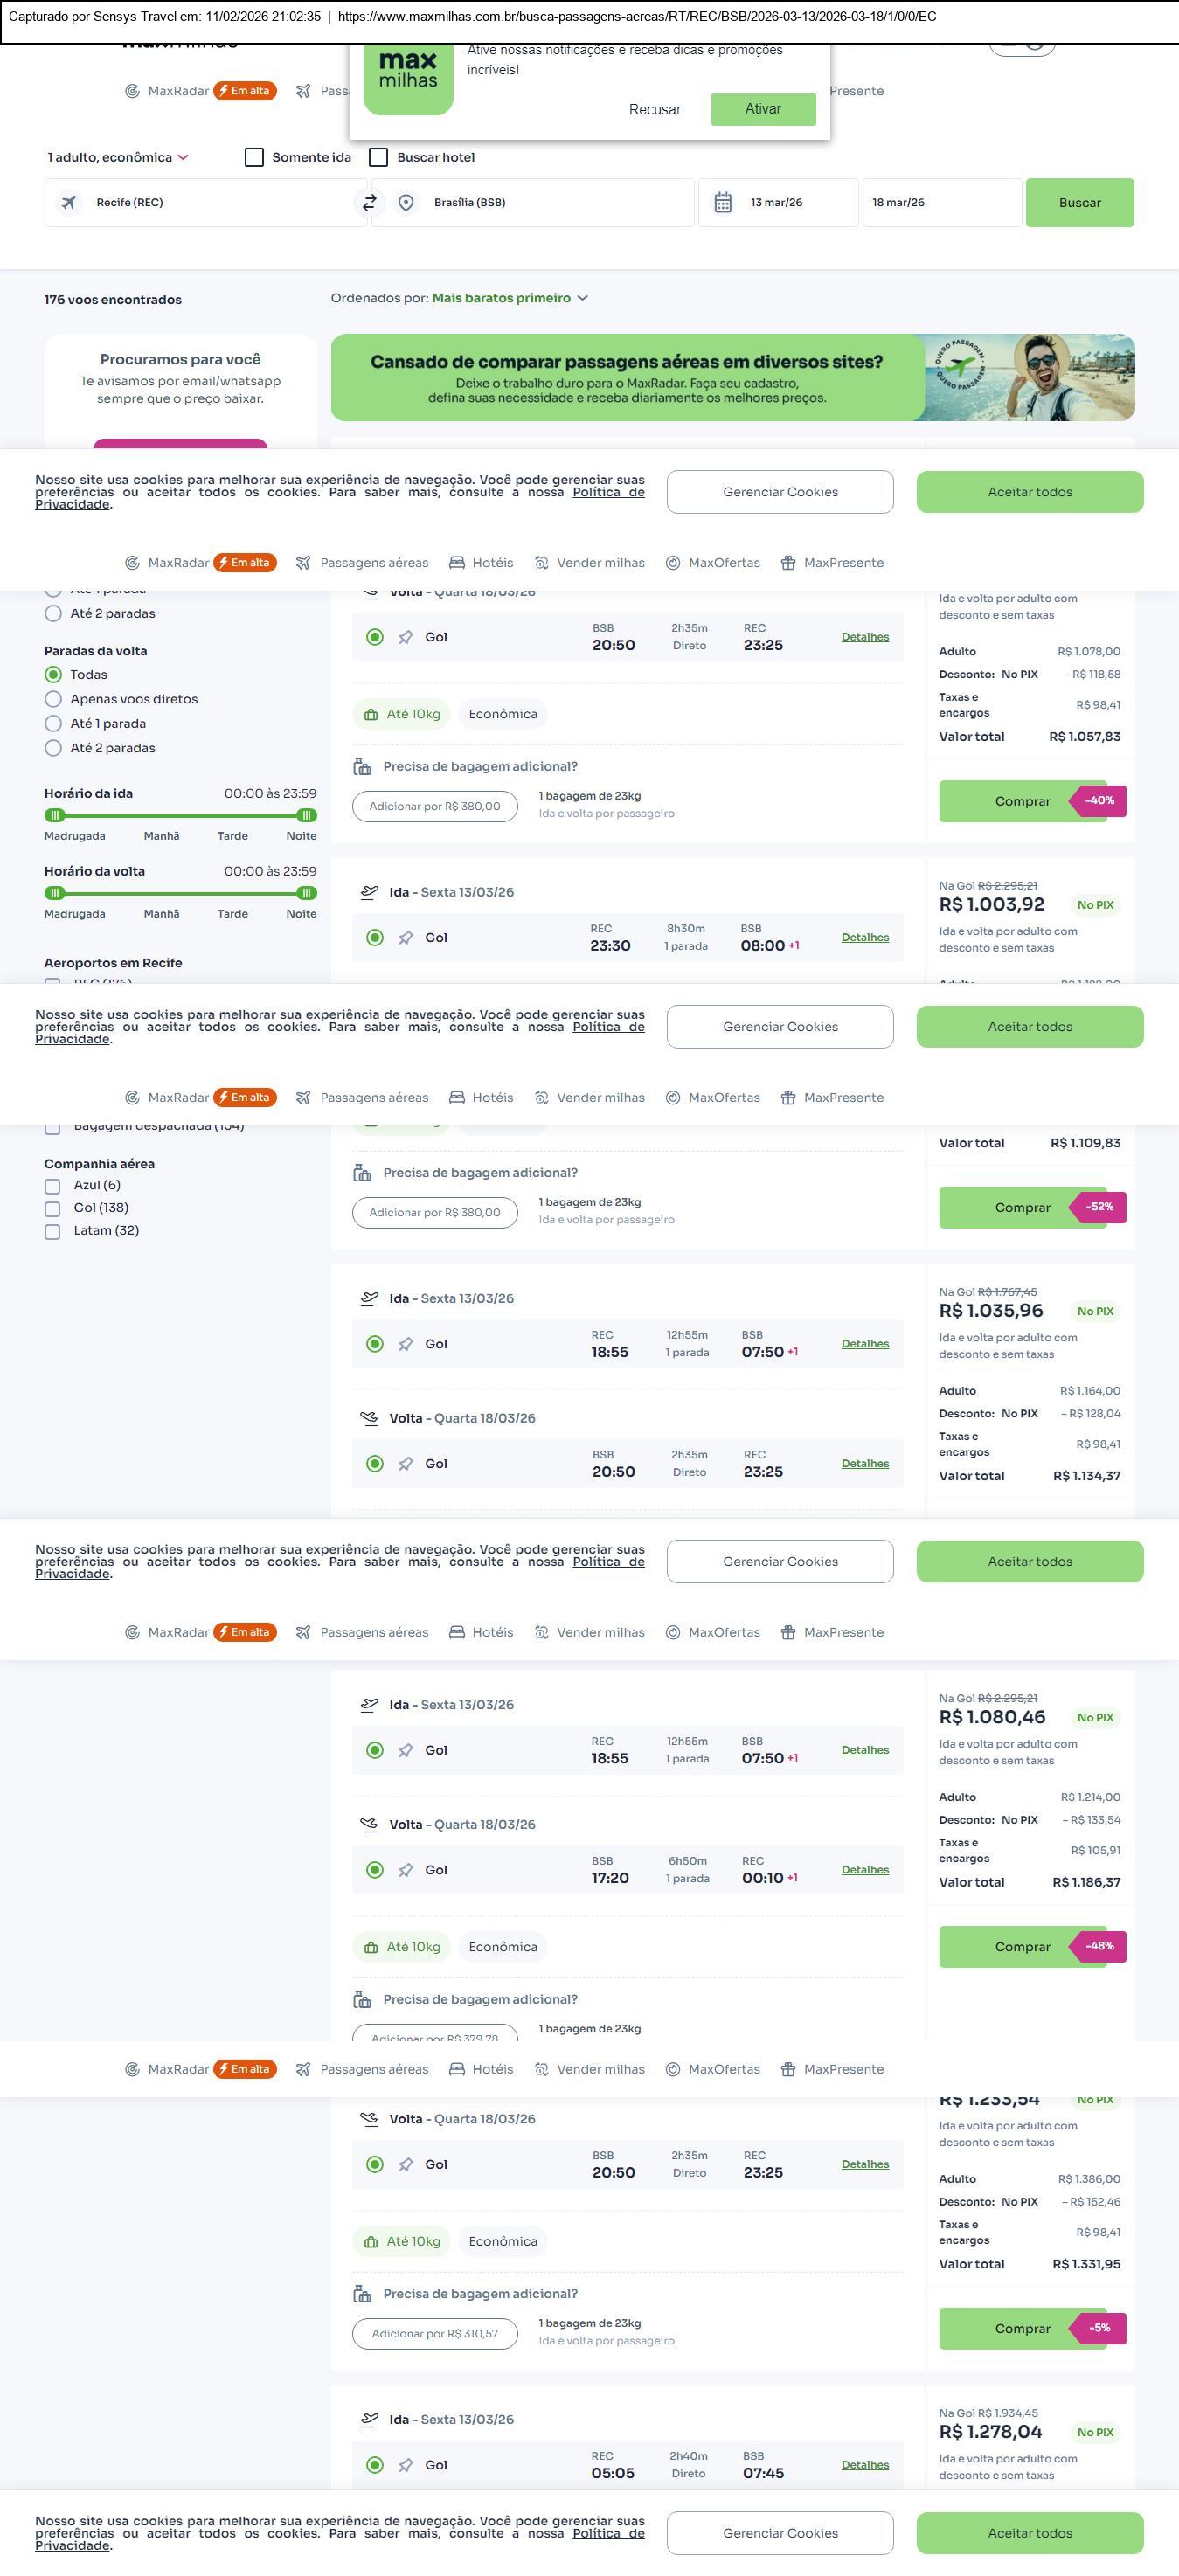The height and width of the screenshot is (2576, 1179).
Task: Click the location pin icon in destination field
Action: coord(406,203)
